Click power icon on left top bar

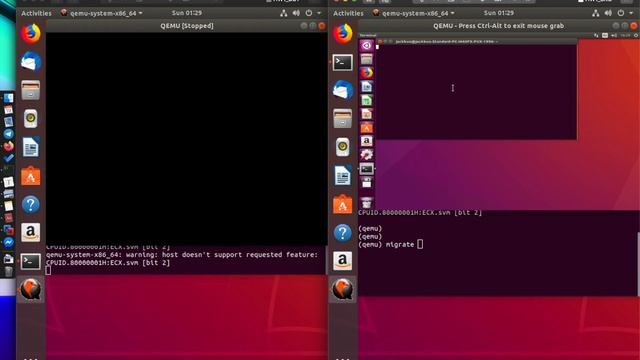[x=309, y=13]
